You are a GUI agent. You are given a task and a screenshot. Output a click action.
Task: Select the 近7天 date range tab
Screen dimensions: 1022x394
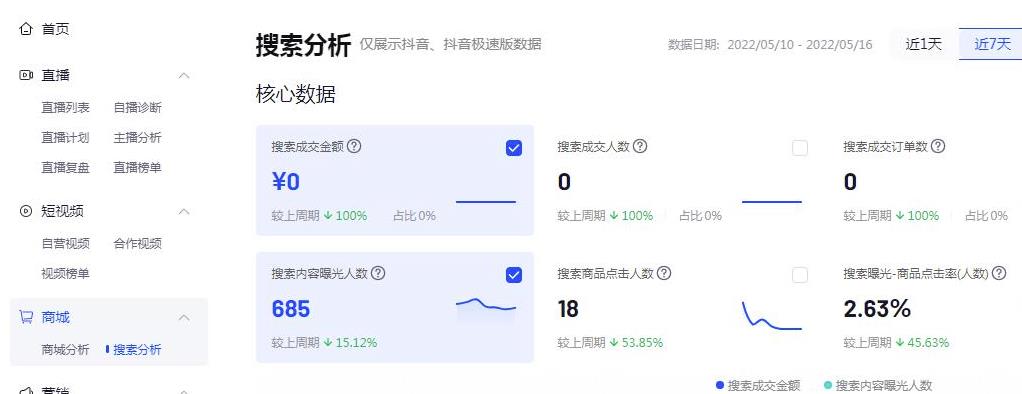click(991, 44)
